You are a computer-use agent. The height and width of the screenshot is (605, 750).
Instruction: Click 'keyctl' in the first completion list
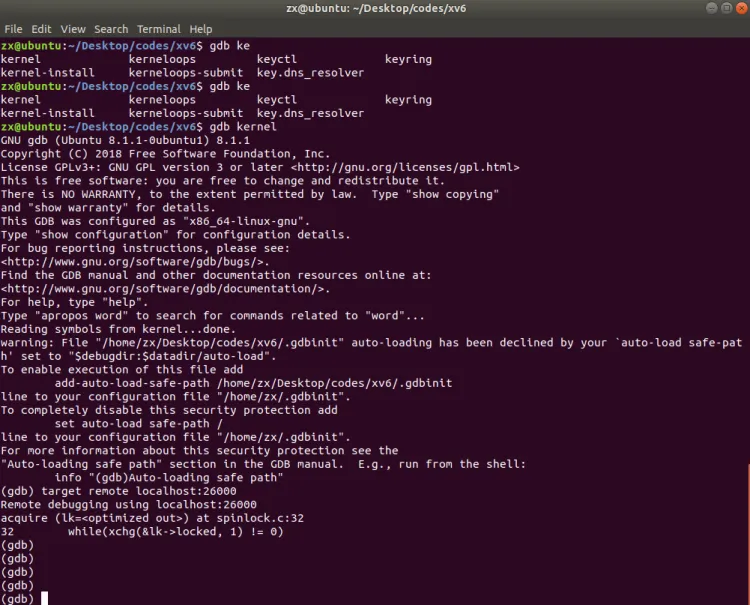click(x=276, y=59)
